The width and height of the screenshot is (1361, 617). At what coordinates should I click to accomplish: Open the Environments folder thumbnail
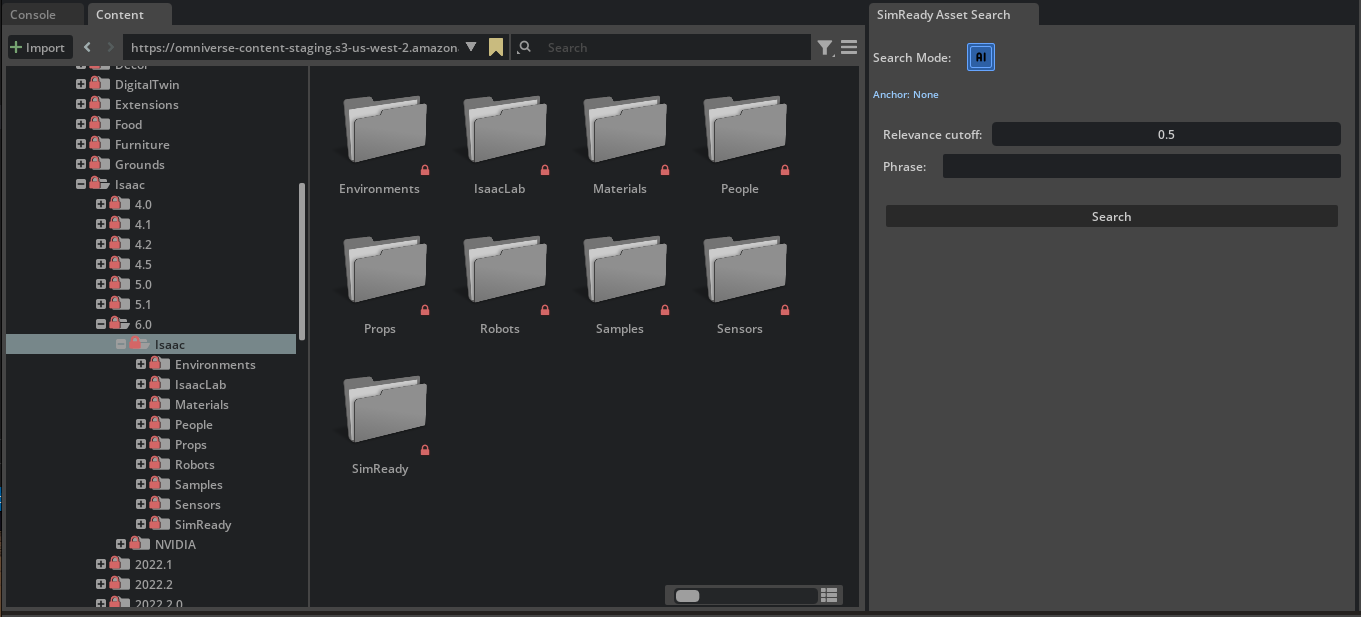[385, 130]
